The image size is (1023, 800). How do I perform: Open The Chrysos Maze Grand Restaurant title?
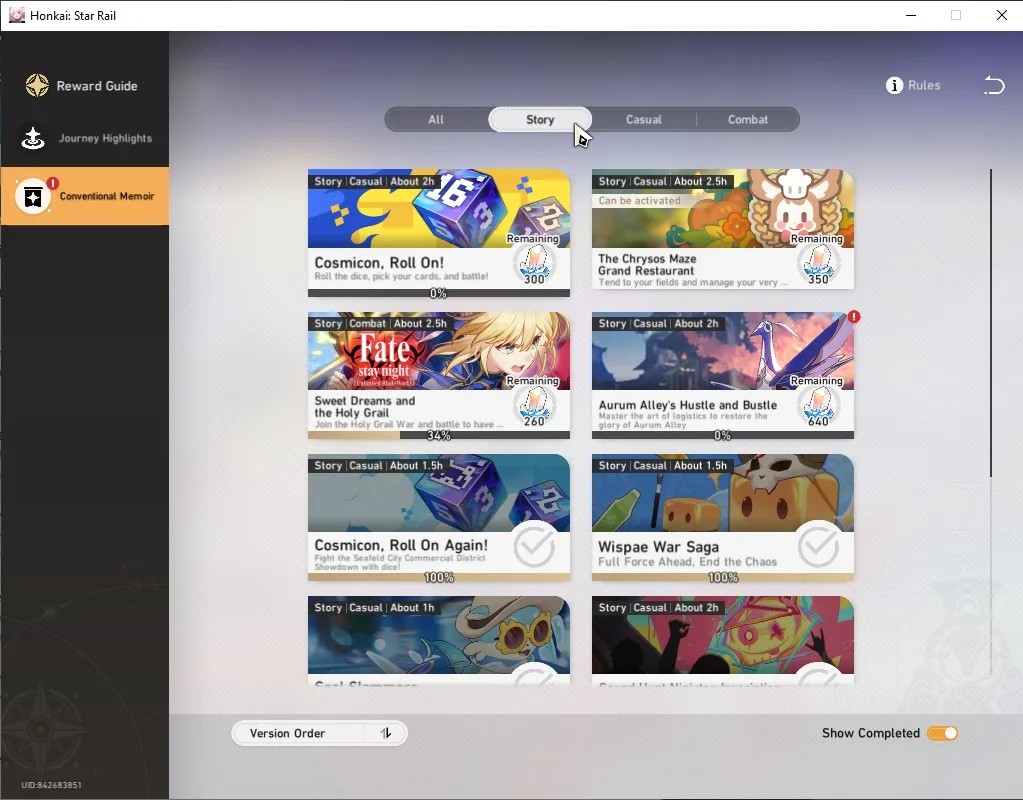click(x=647, y=264)
